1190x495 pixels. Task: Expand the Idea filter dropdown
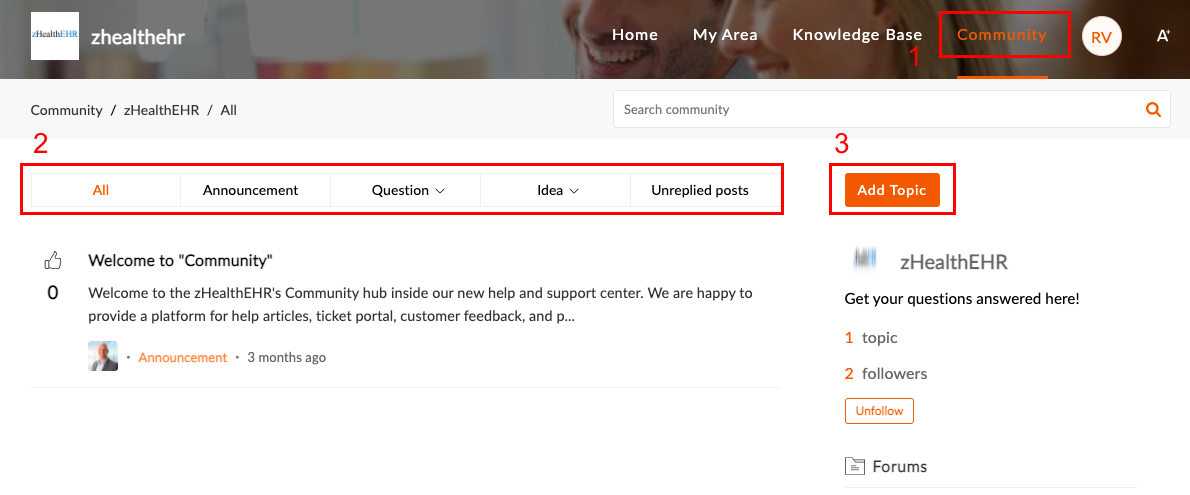coord(558,191)
